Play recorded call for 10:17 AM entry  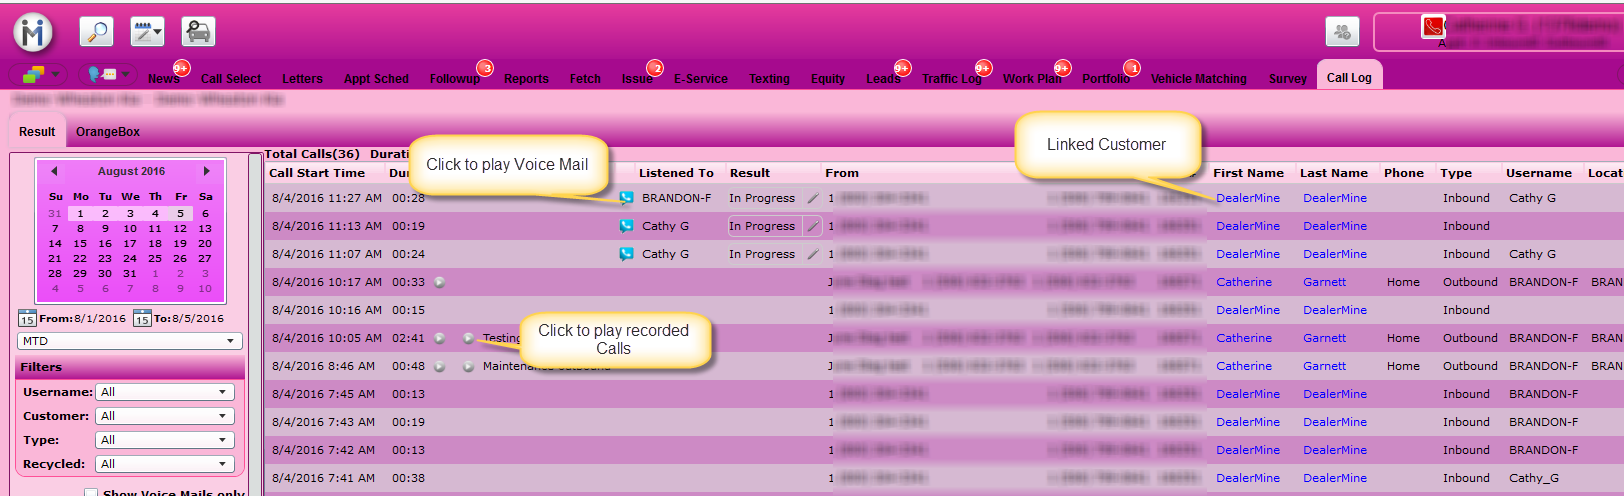(x=439, y=282)
